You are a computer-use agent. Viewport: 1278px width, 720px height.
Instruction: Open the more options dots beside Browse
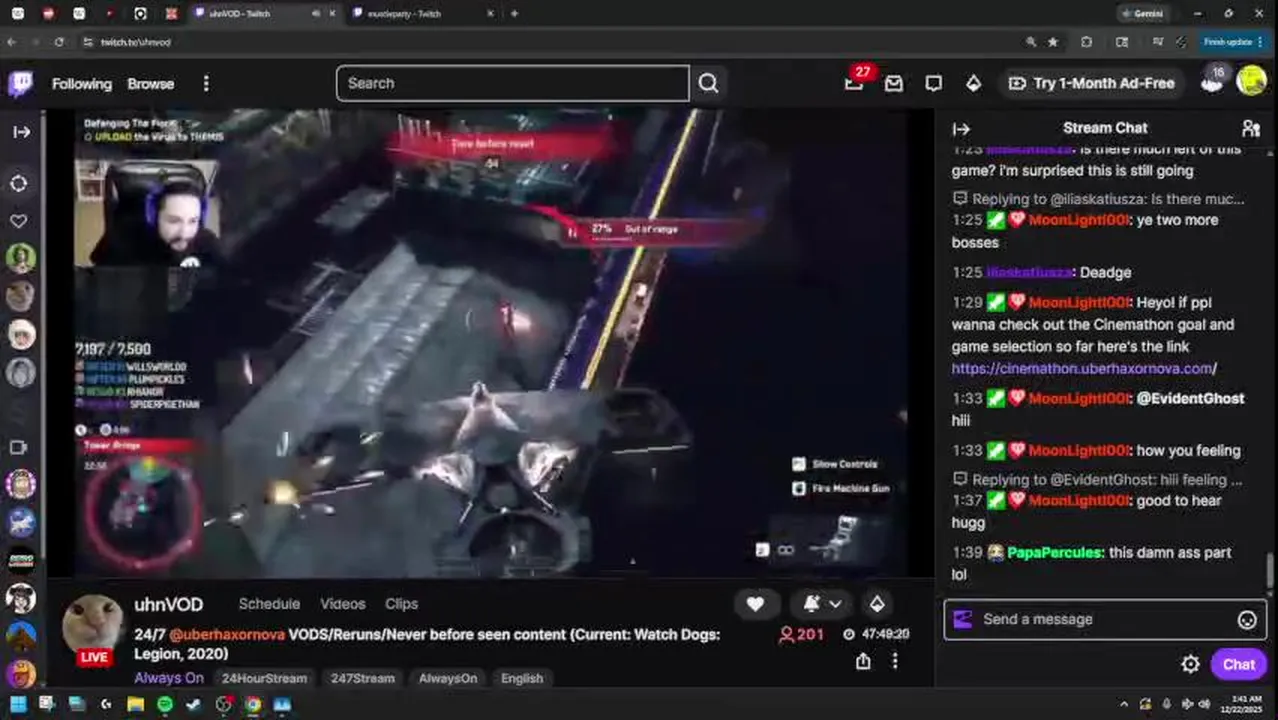coord(206,84)
